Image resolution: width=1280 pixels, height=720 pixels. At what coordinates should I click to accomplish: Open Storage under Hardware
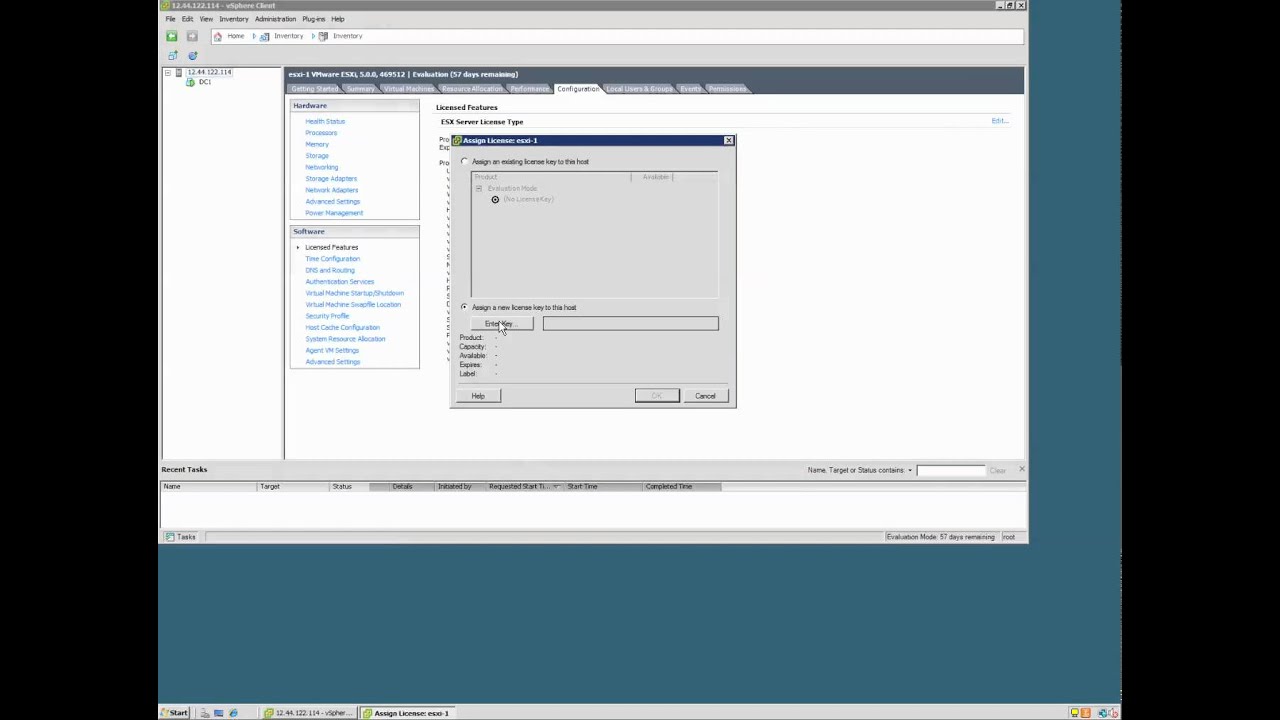317,156
